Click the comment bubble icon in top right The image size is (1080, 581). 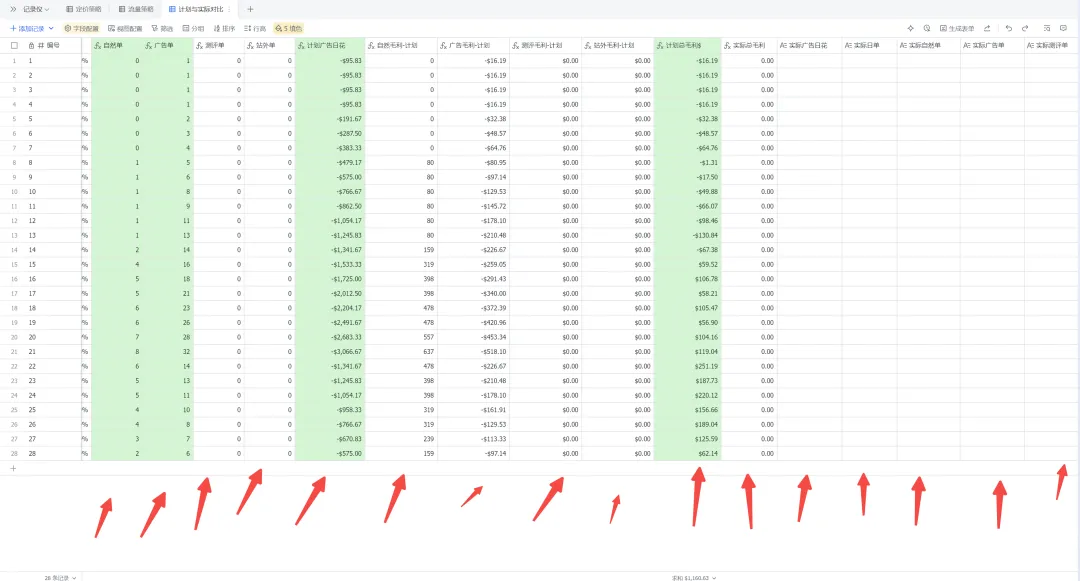[1063, 28]
